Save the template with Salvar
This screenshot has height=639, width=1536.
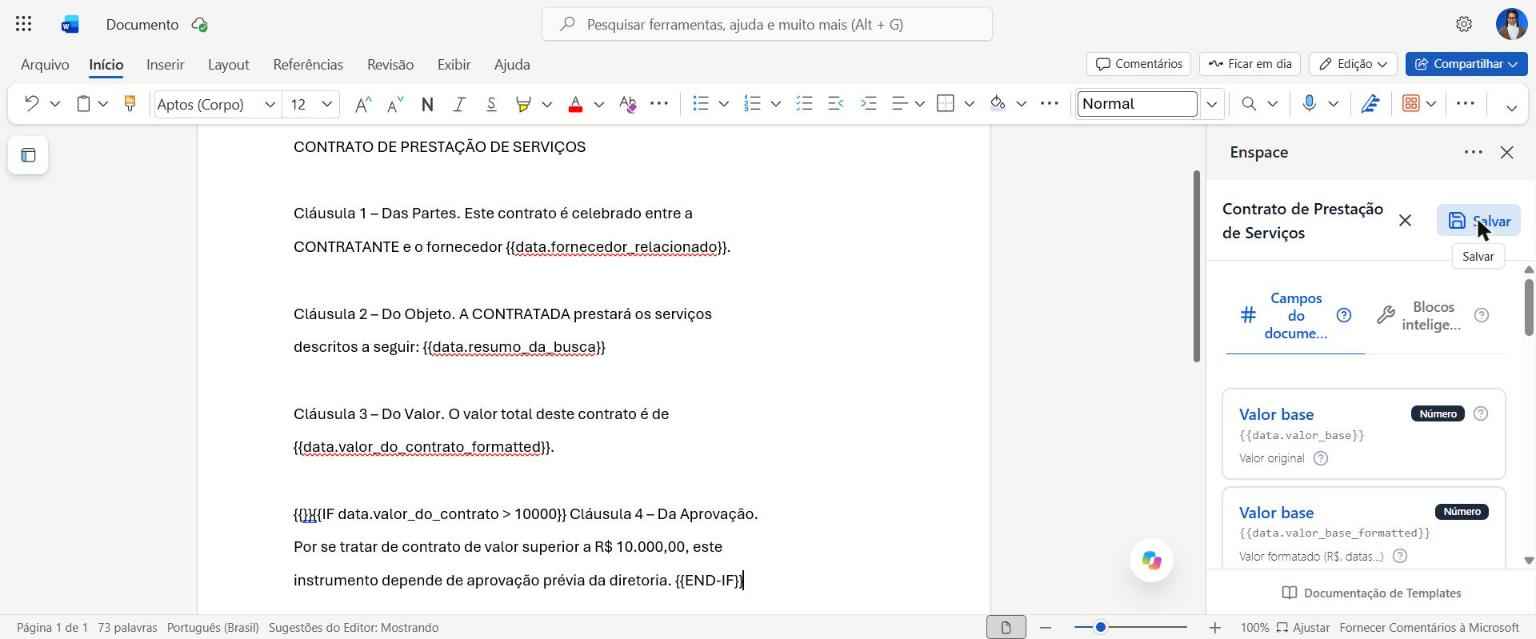(1479, 221)
